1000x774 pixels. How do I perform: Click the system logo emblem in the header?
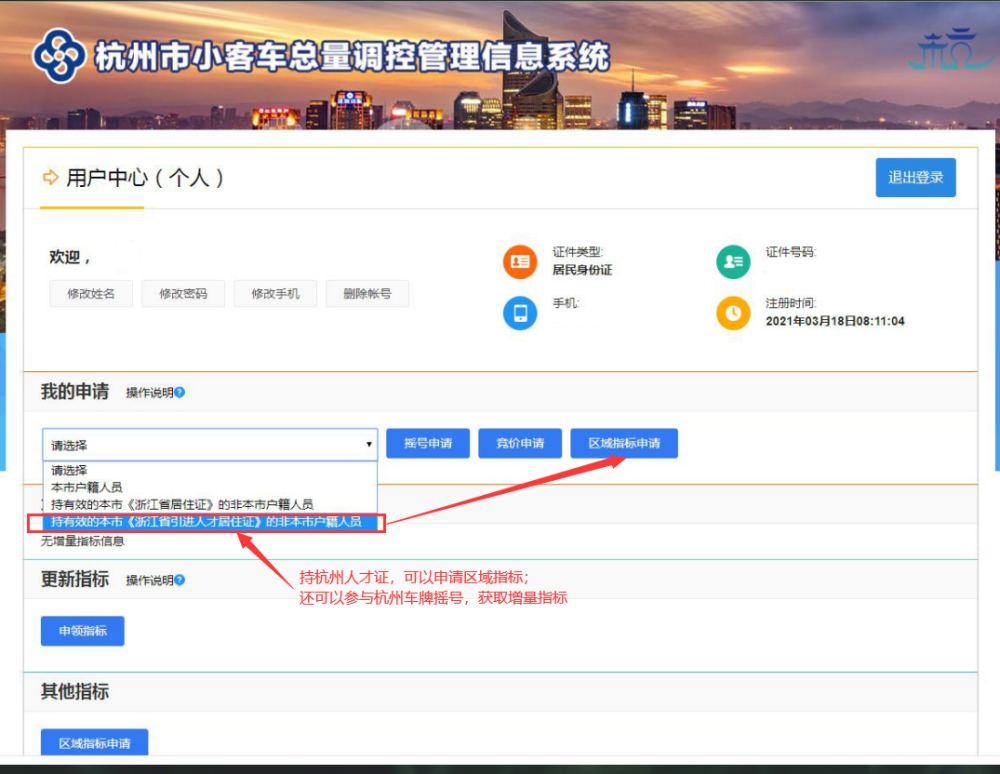[x=59, y=56]
